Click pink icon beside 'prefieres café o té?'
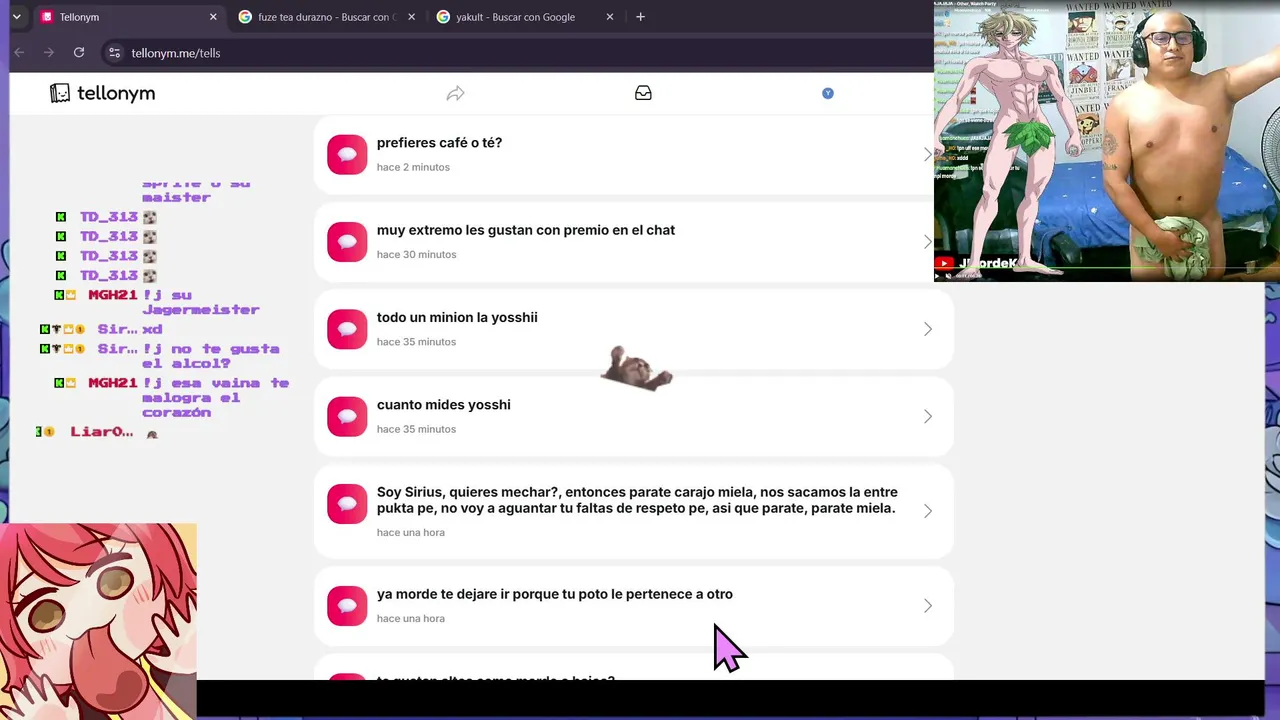 (347, 154)
